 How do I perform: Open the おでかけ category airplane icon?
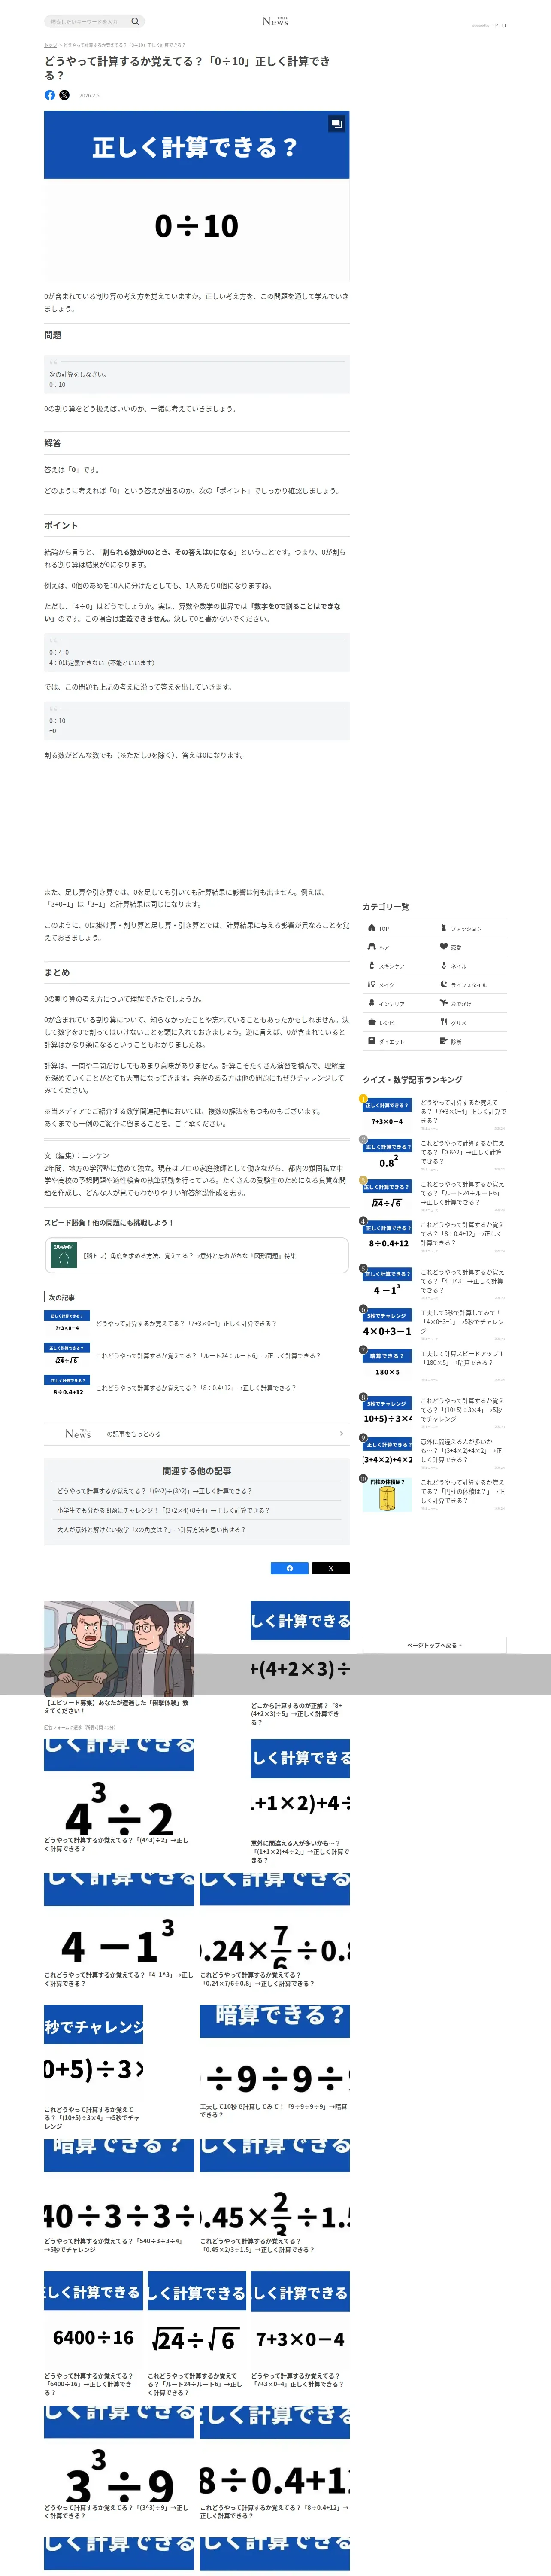tap(444, 1003)
